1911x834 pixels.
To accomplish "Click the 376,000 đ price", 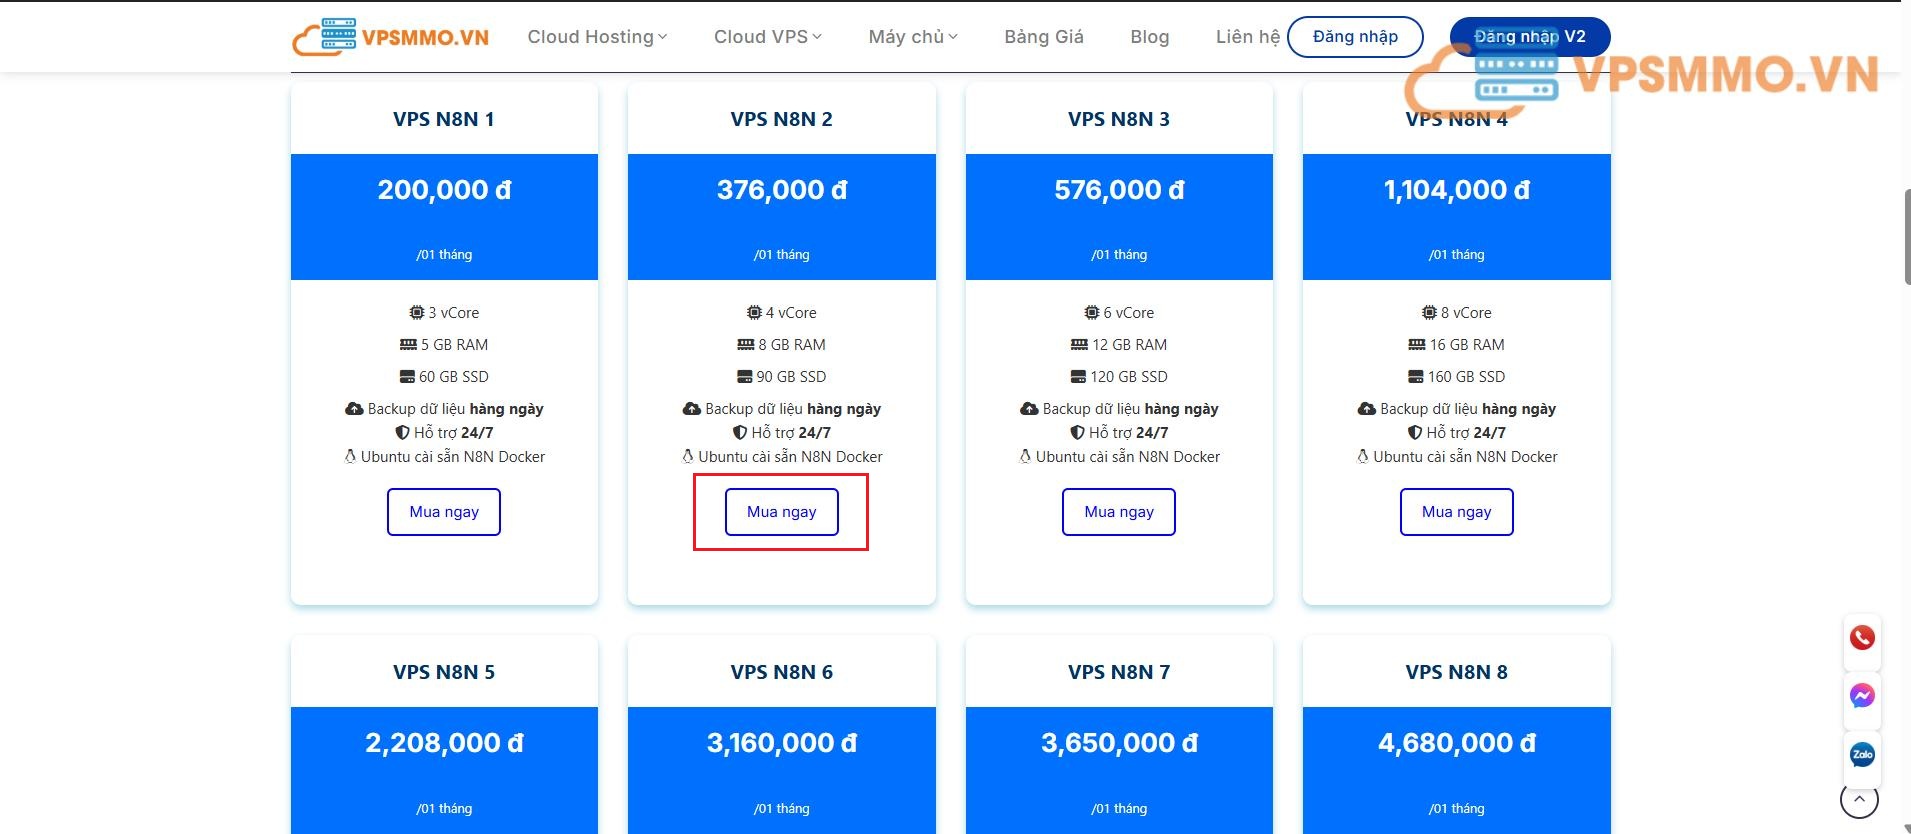I will point(782,190).
